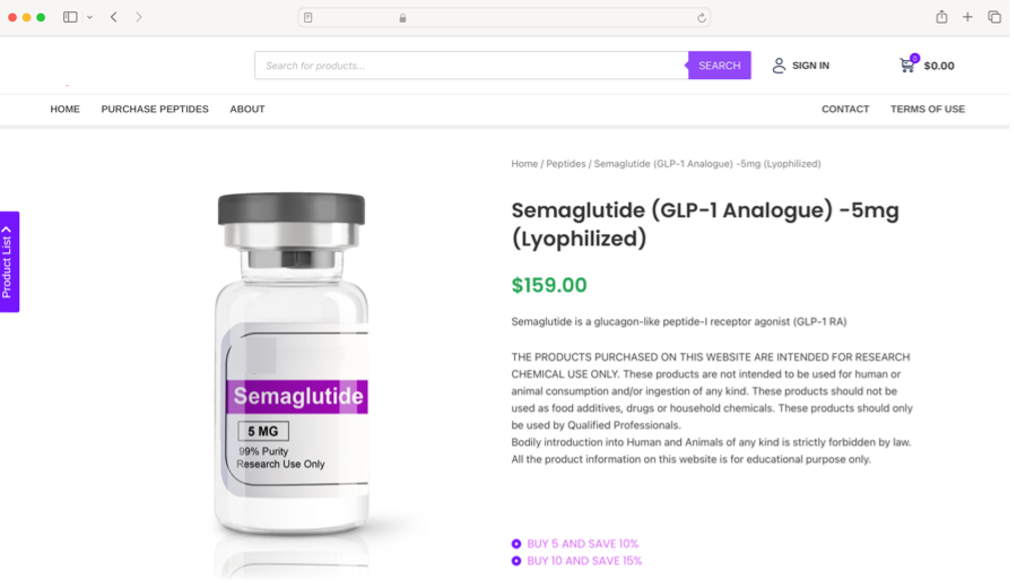This screenshot has height=583, width=1014.
Task: Show the tab overview icon
Action: point(994,17)
